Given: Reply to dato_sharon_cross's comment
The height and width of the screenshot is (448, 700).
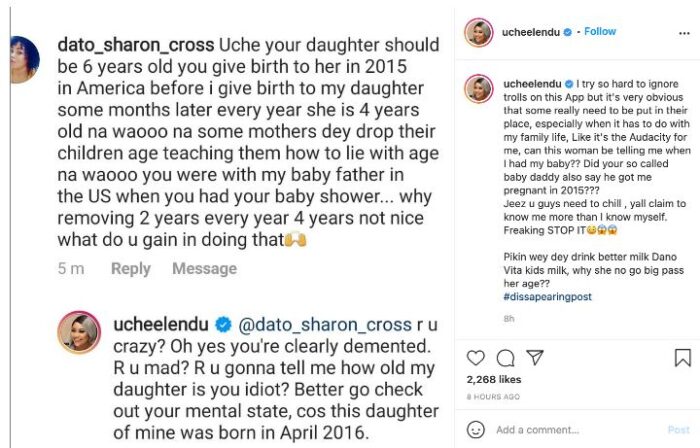Looking at the screenshot, I should point(131,269).
